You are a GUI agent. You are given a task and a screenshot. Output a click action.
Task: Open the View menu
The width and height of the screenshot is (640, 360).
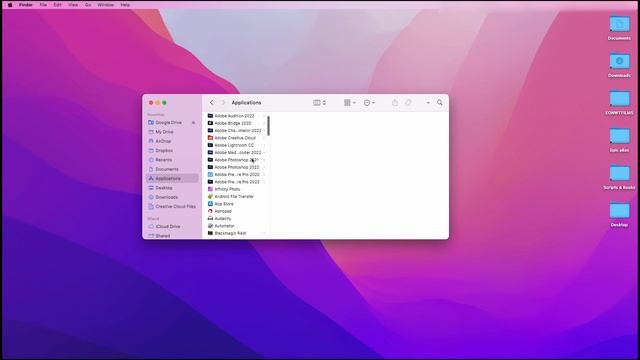coord(73,5)
